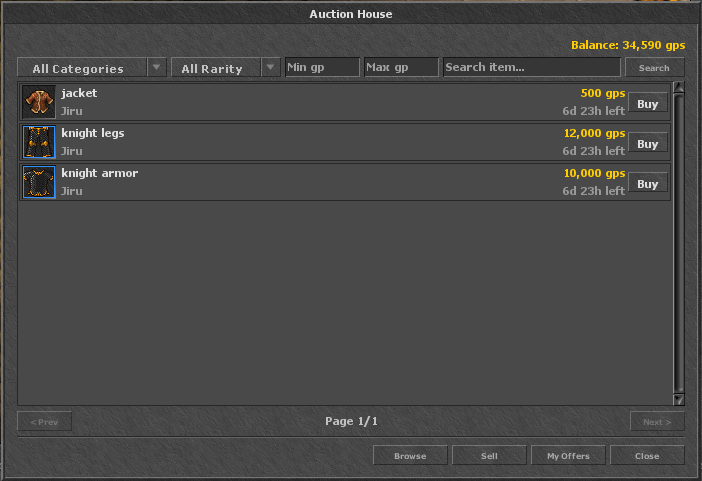Click the 500 gps price
702x481 pixels.
click(x=603, y=93)
